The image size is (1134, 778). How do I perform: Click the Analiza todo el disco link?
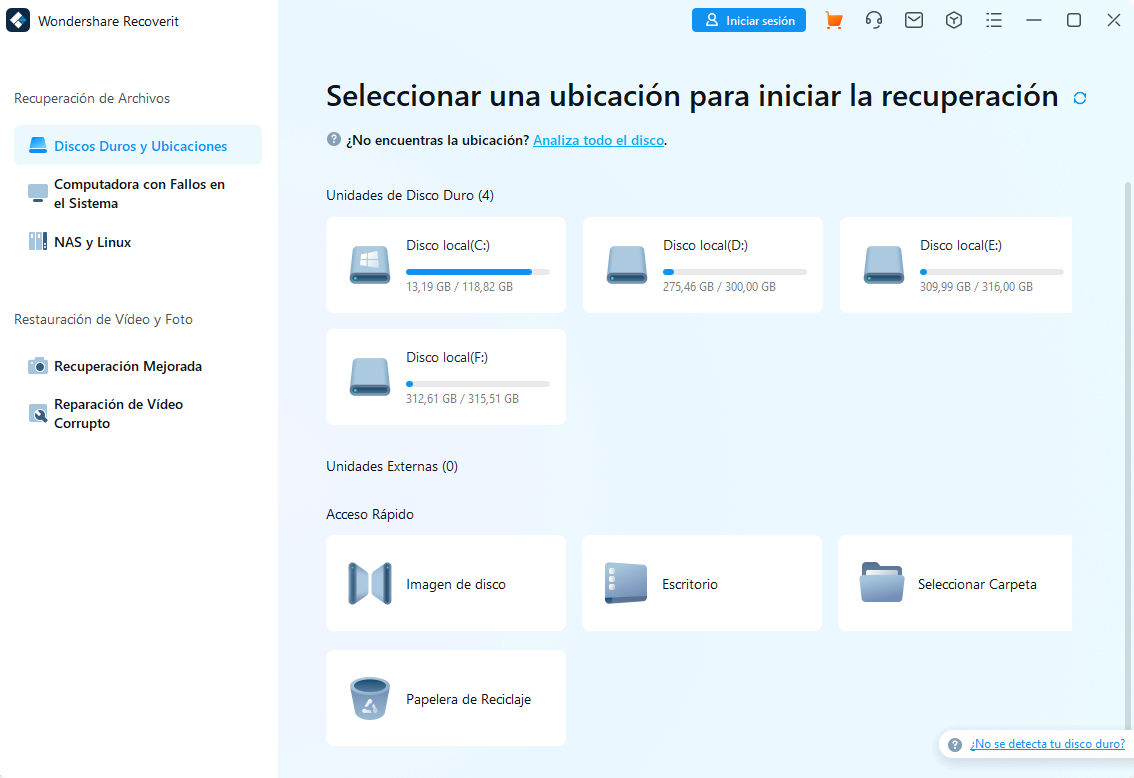click(598, 140)
